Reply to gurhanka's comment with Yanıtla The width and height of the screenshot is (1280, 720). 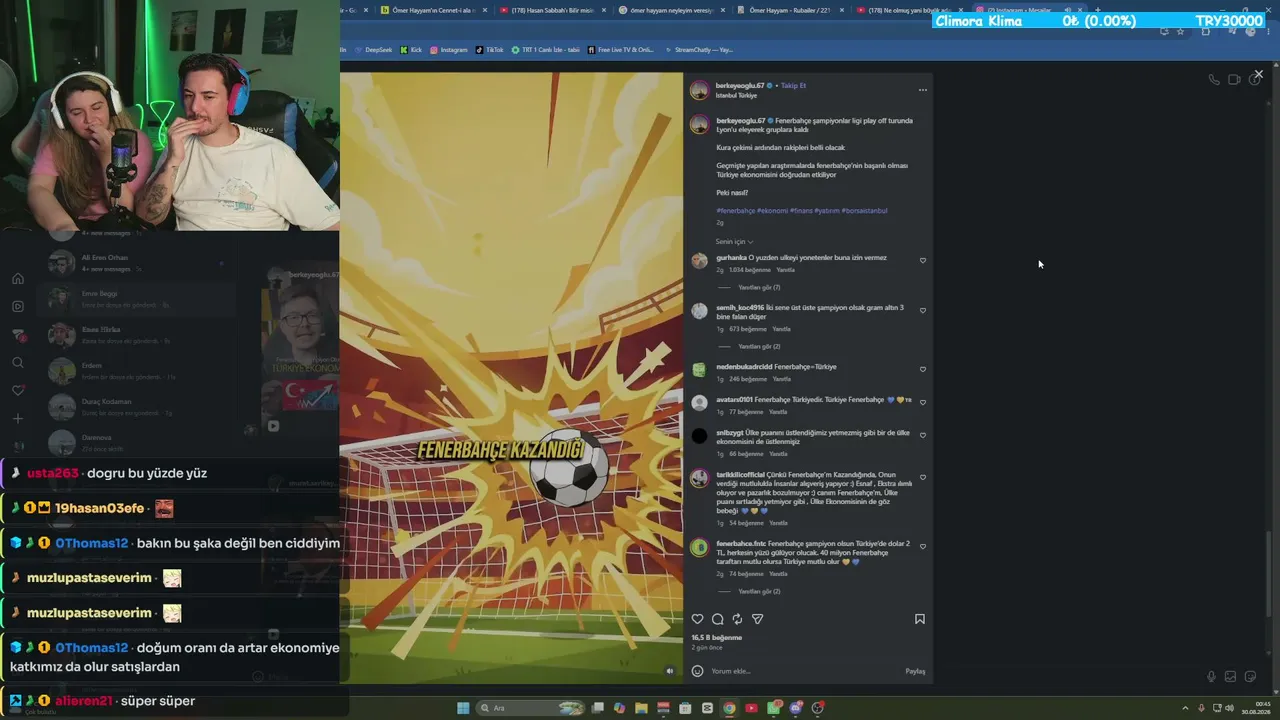[786, 270]
